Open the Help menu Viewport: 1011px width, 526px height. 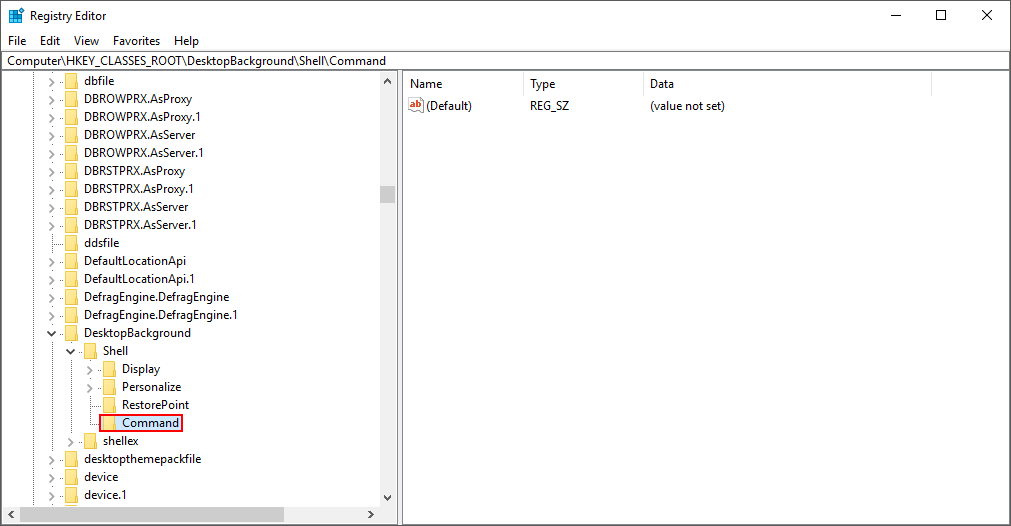(186, 41)
